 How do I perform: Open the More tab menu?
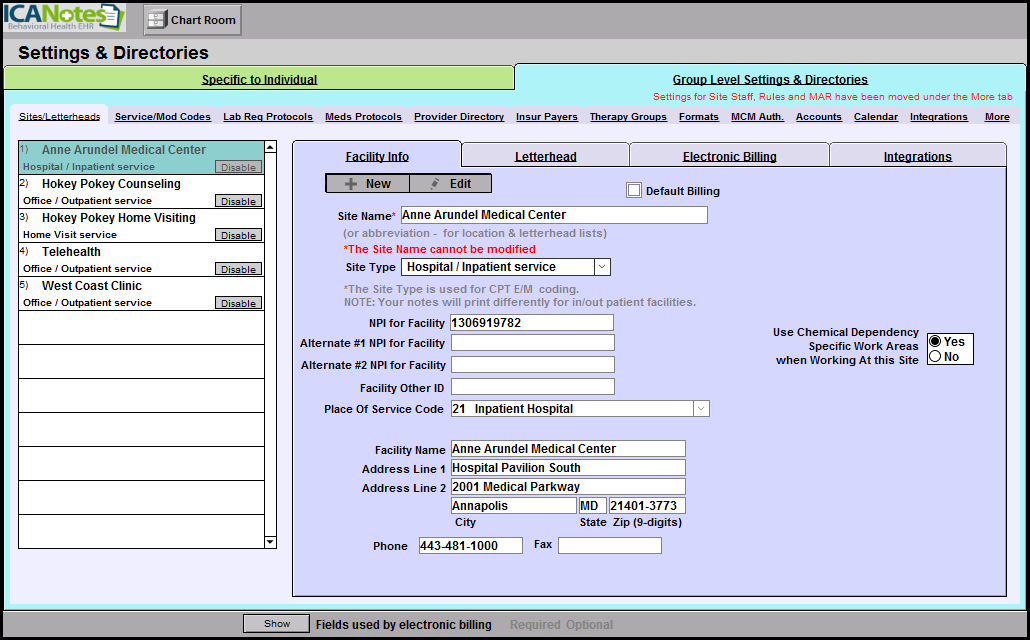point(996,117)
